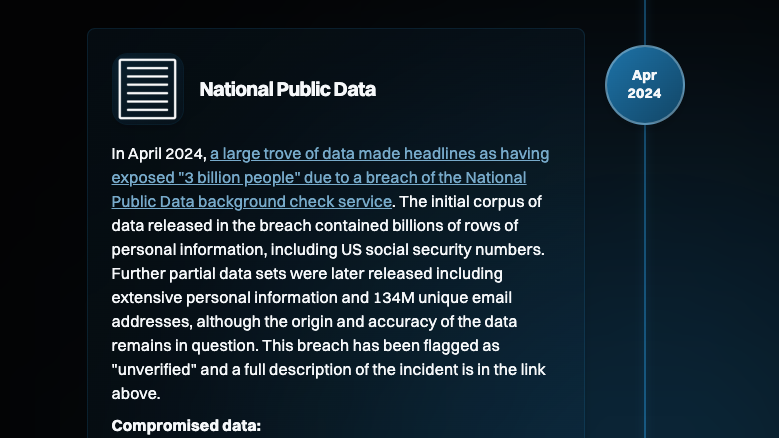Click the National Public Data document icon
This screenshot has width=779, height=438.
click(147, 89)
